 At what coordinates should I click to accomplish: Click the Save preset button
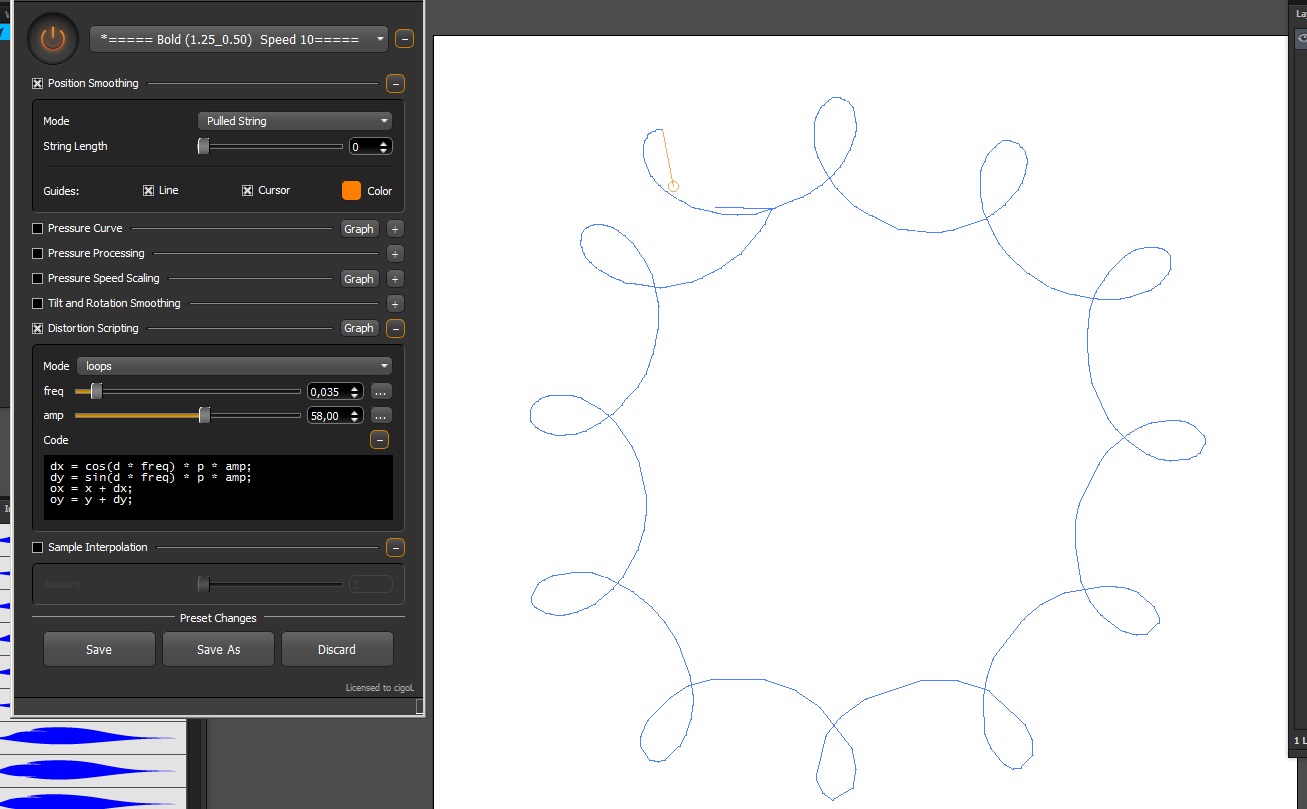pos(99,649)
